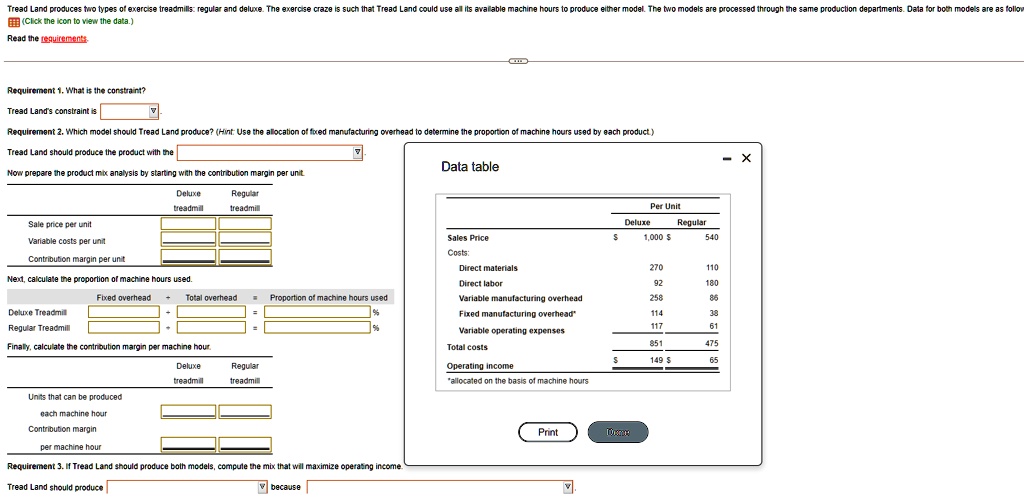Click the Regular treadmill sale price field
This screenshot has height=500, width=1024.
245,224
